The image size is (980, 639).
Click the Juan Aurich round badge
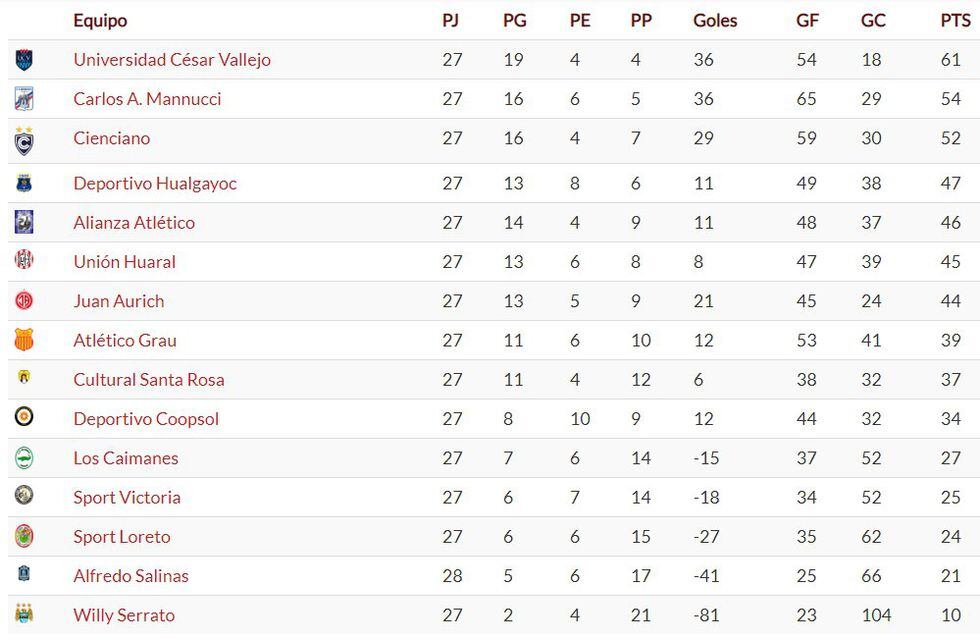click(24, 301)
